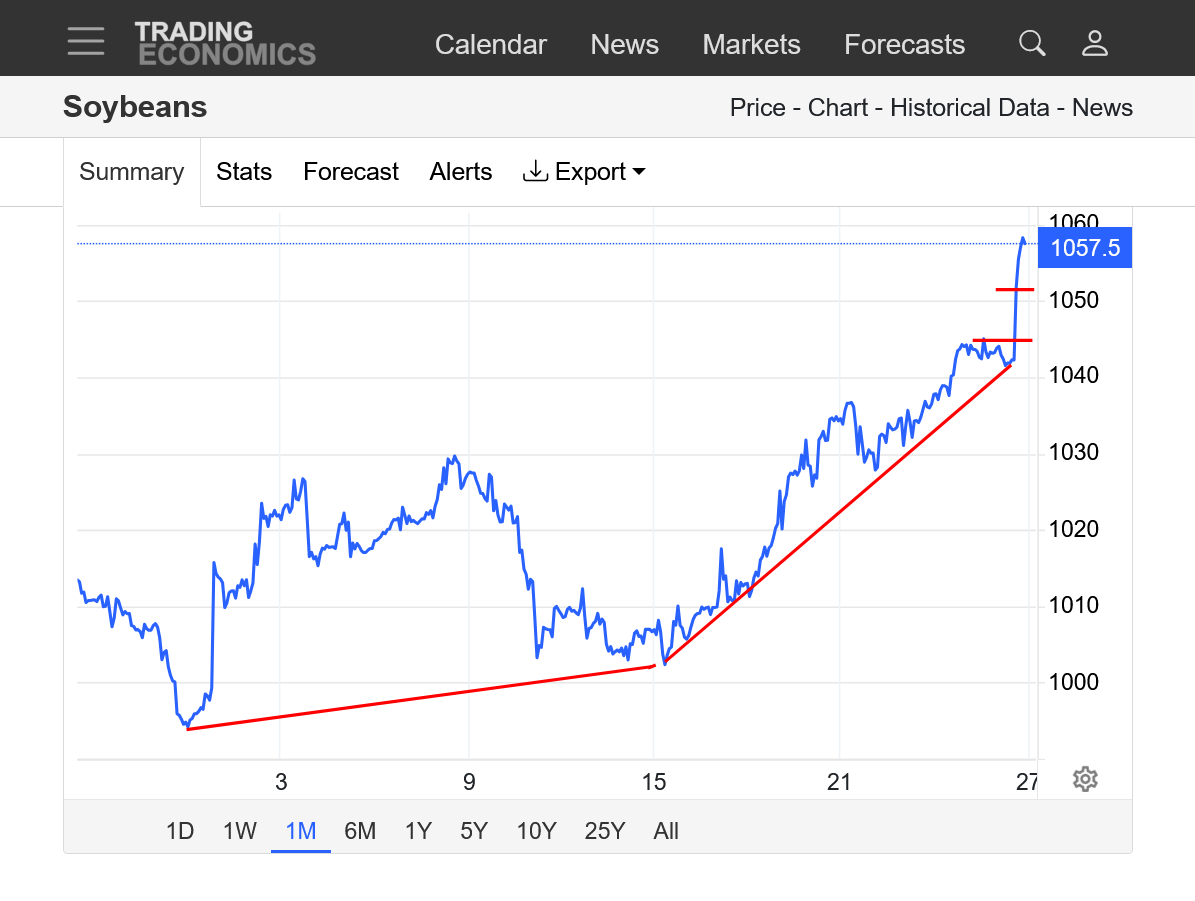Open the user account icon
Screen dimensions: 1195x901
coord(1095,43)
